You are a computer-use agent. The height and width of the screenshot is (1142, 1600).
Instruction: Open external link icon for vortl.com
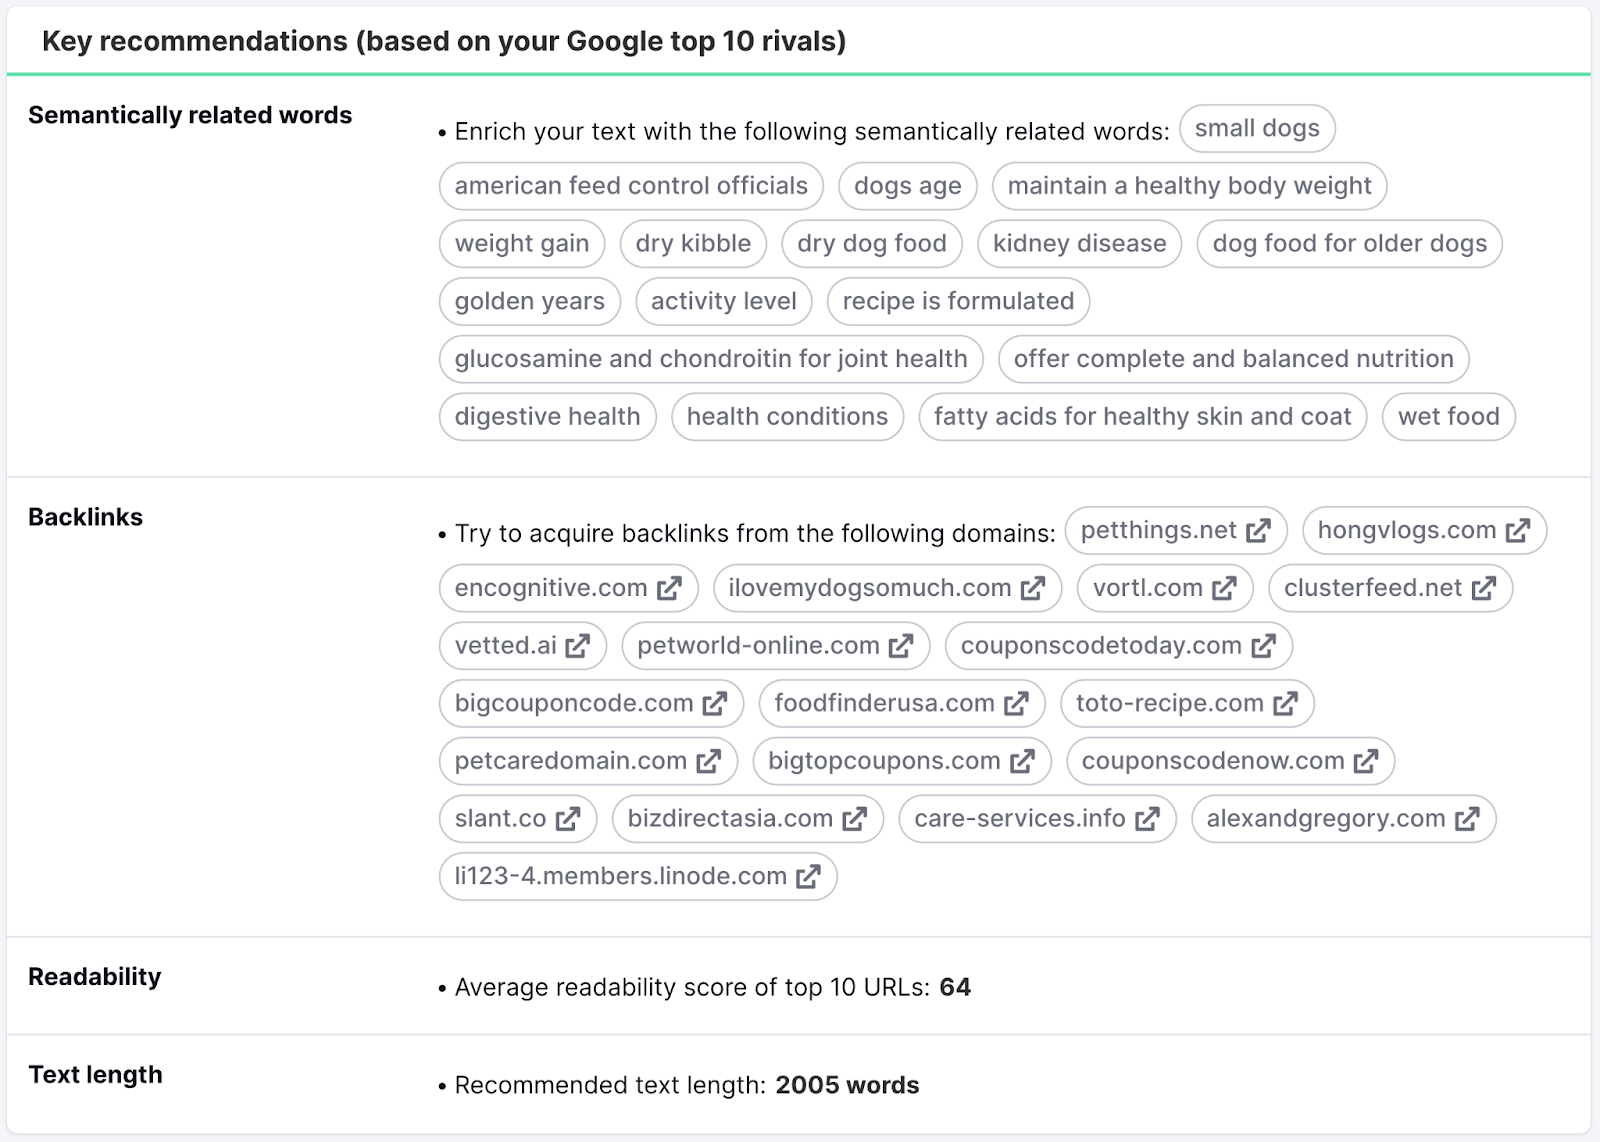click(x=1224, y=588)
